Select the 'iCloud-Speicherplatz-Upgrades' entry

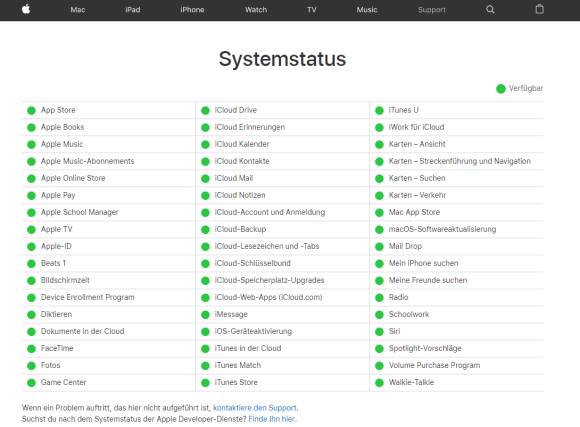coord(269,280)
